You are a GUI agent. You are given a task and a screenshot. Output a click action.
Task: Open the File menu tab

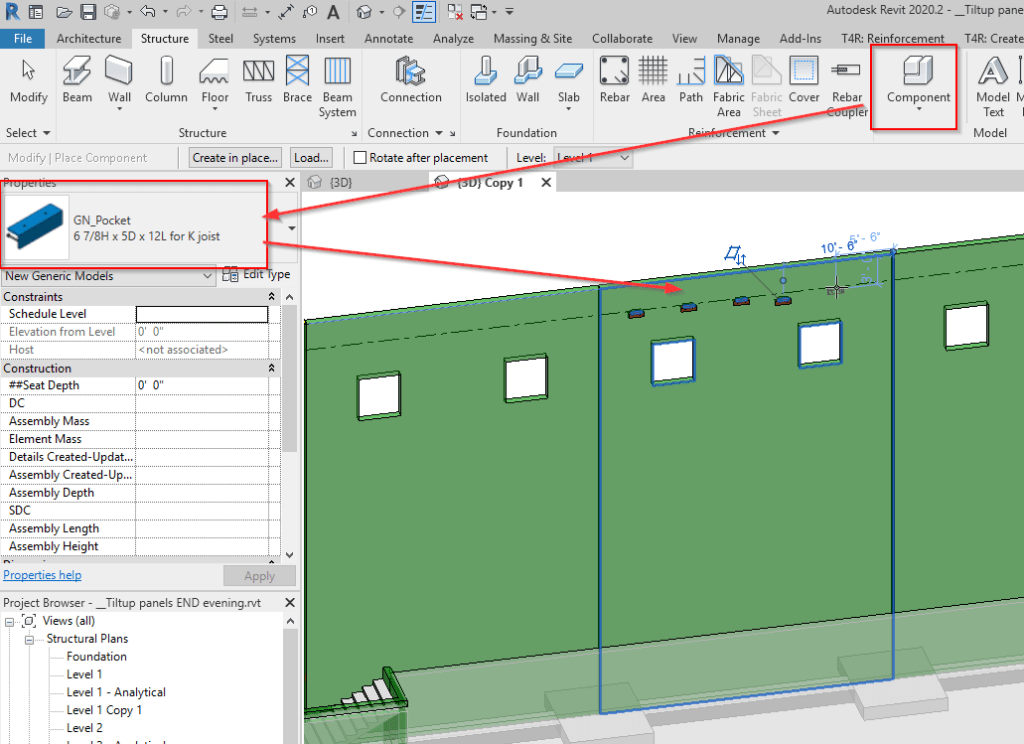23,39
